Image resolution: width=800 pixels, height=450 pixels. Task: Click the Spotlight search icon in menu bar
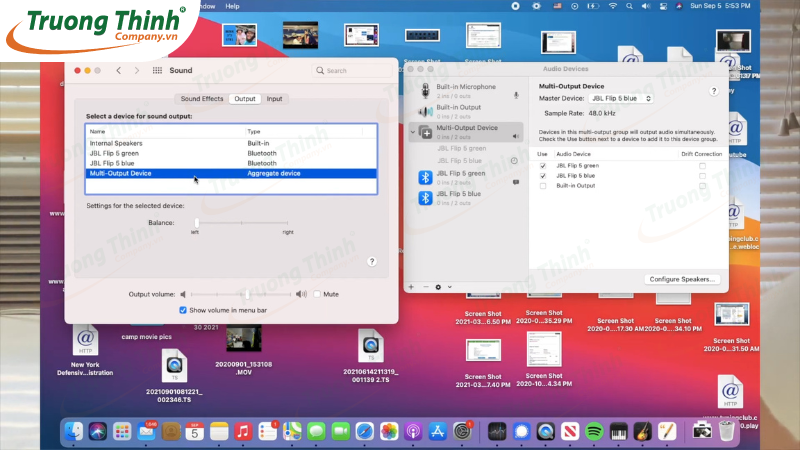point(629,6)
